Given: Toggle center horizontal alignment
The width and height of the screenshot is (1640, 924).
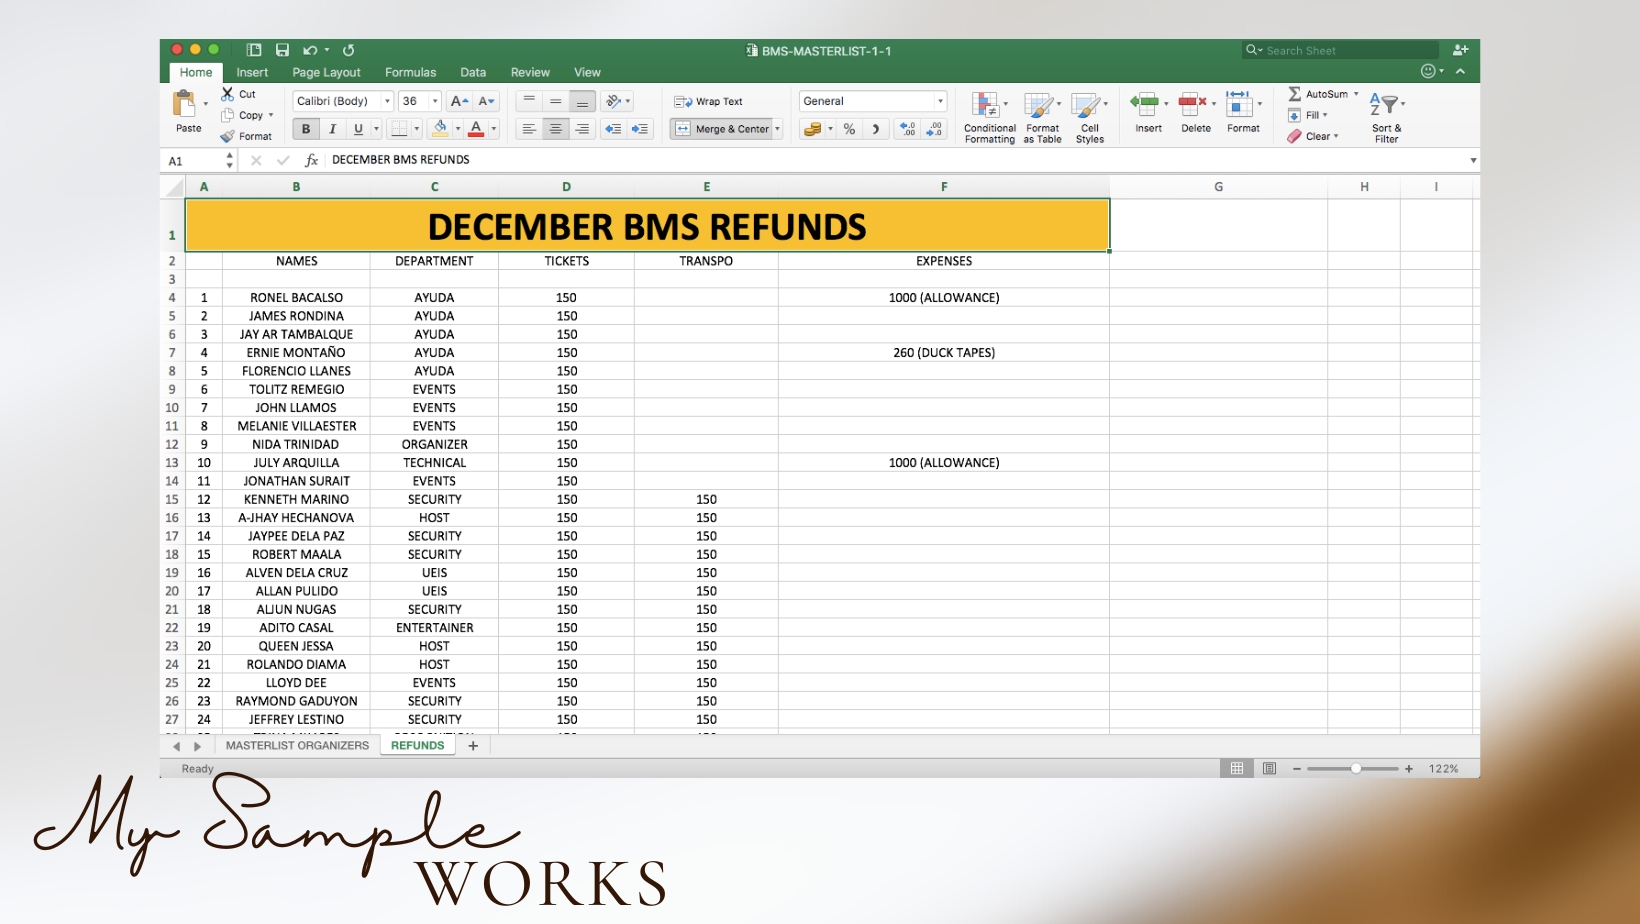Looking at the screenshot, I should [x=555, y=129].
